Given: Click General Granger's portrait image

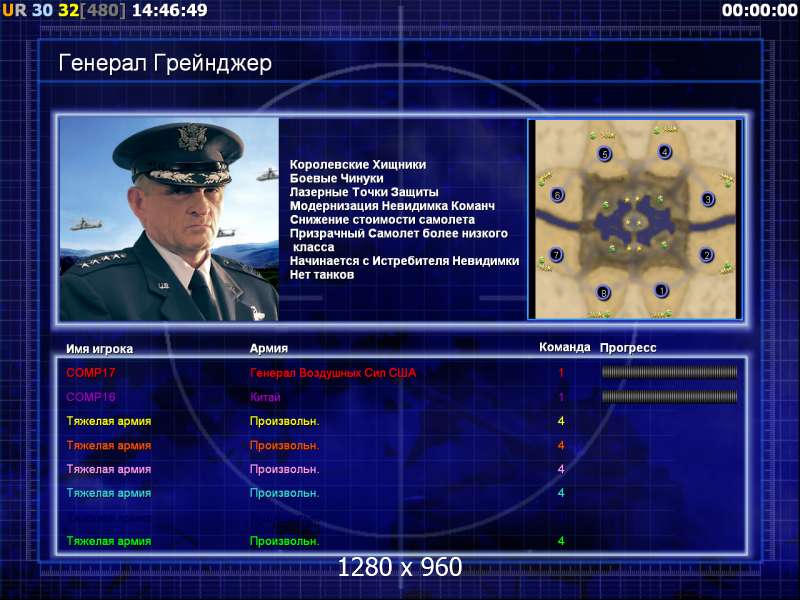Looking at the screenshot, I should pyautogui.click(x=169, y=219).
